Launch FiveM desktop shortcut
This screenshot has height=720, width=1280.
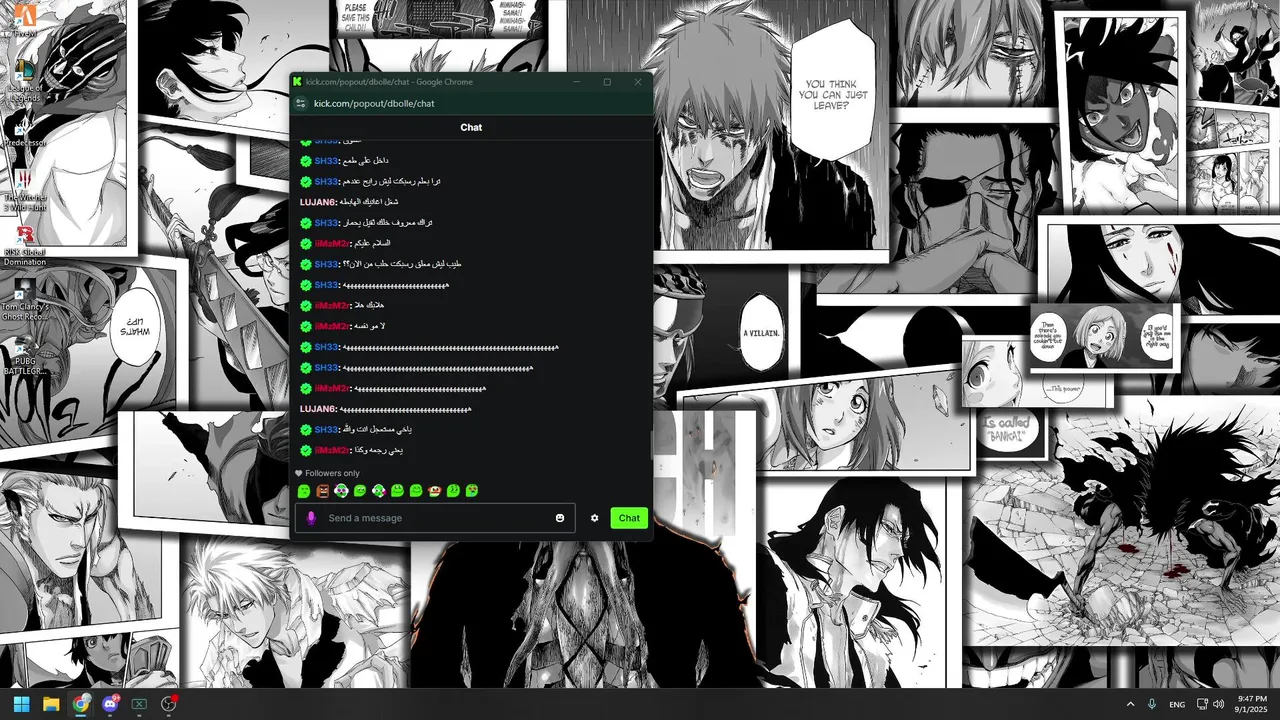point(24,20)
